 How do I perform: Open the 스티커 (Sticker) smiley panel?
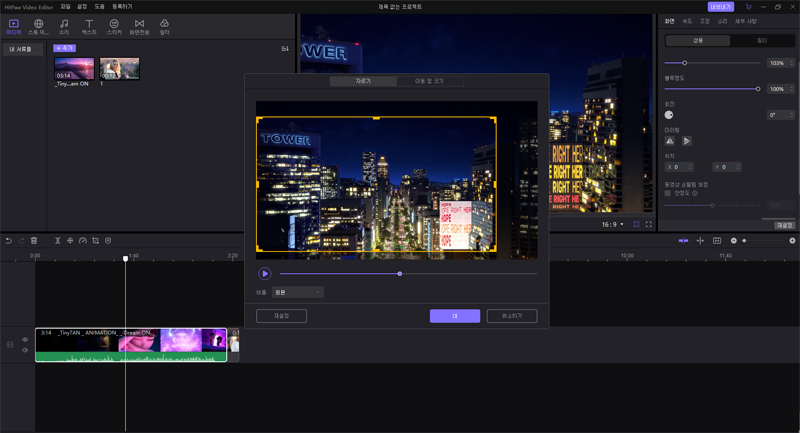point(114,27)
